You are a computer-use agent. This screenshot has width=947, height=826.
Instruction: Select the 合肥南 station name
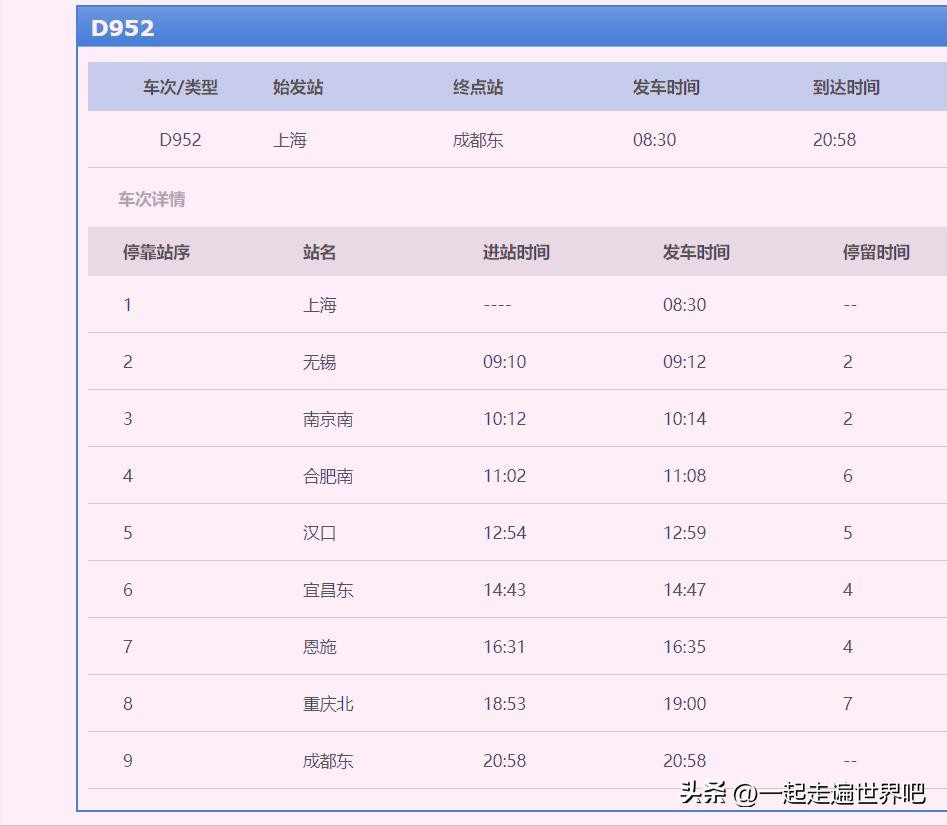(x=328, y=476)
